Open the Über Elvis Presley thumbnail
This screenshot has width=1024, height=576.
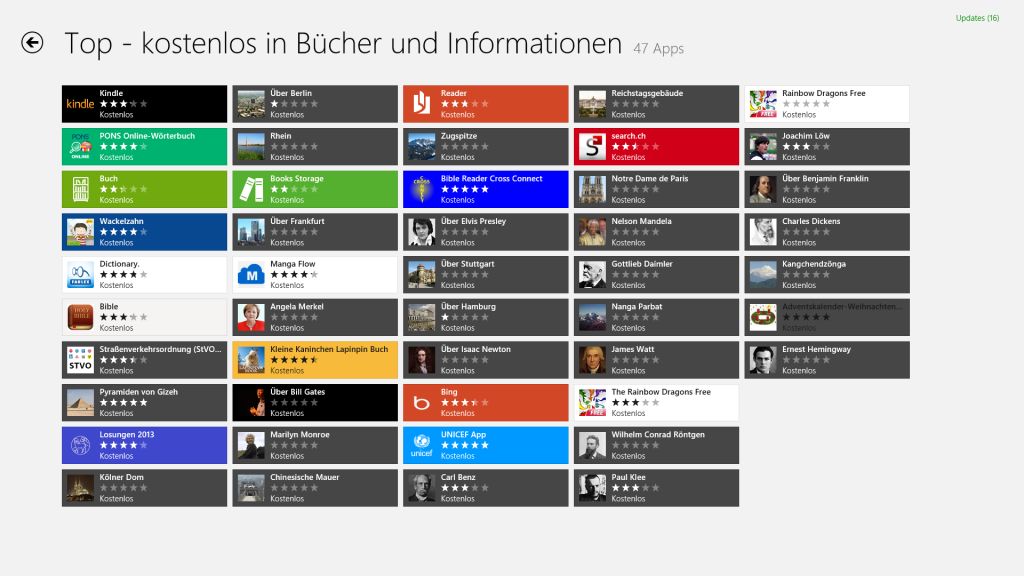click(x=422, y=232)
